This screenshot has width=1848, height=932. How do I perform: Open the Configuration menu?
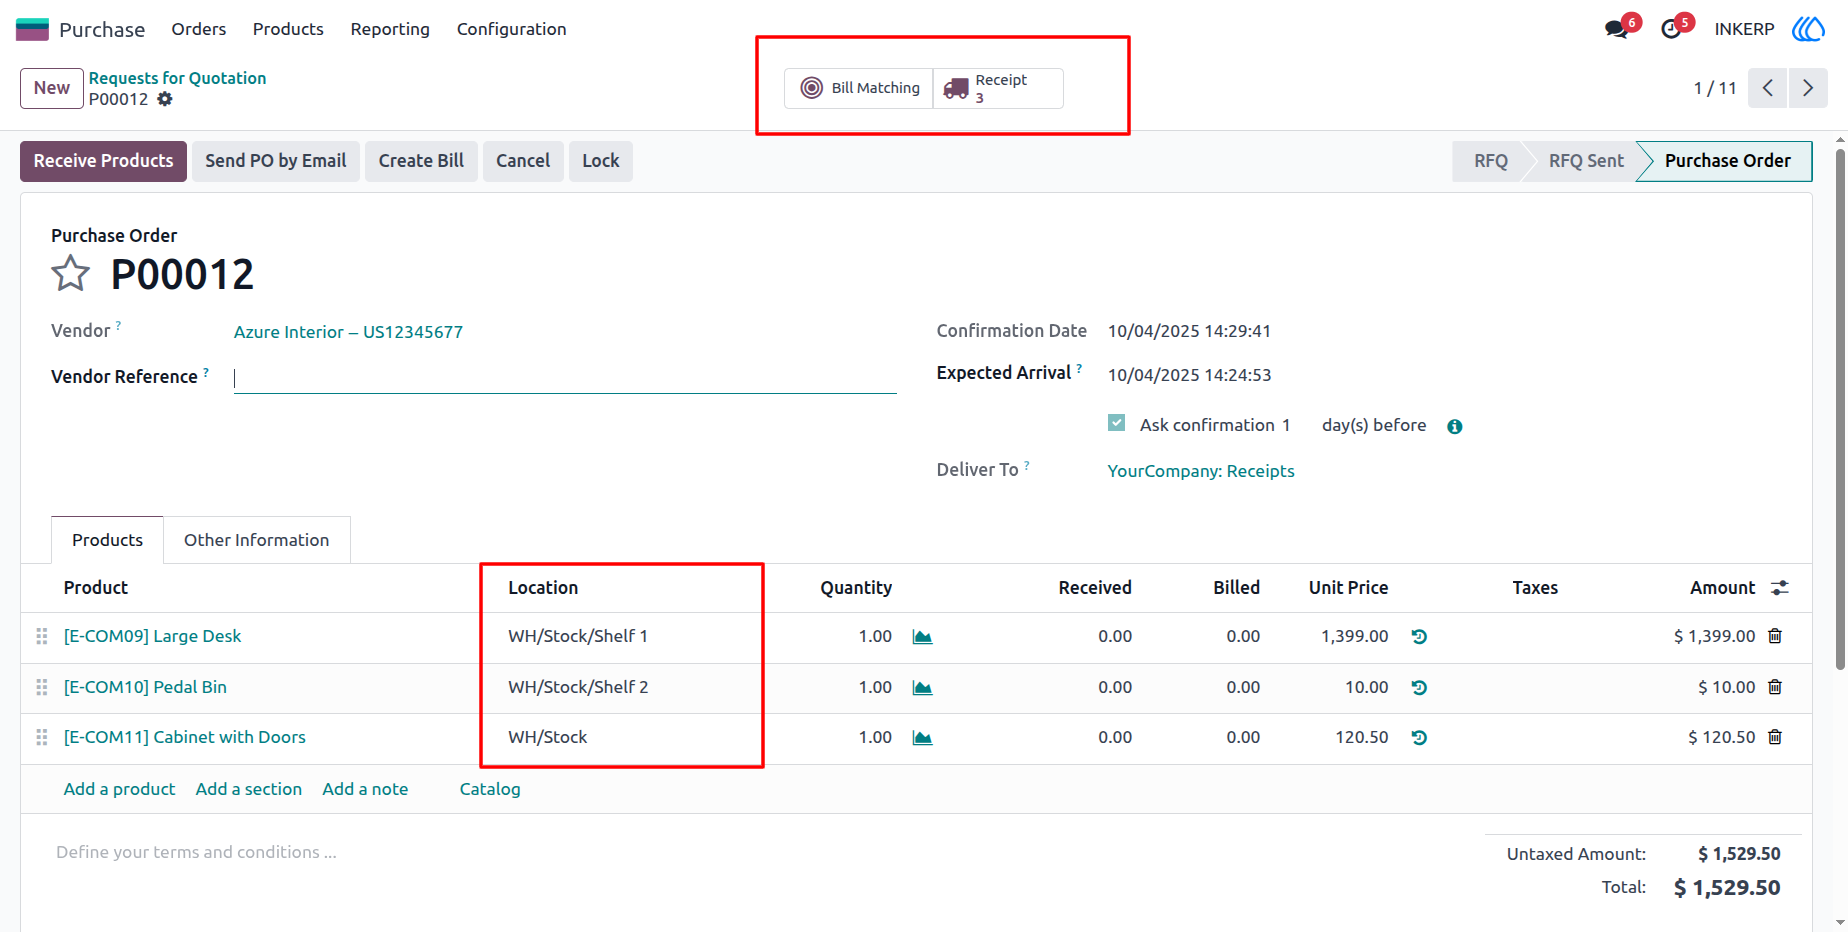coord(512,29)
